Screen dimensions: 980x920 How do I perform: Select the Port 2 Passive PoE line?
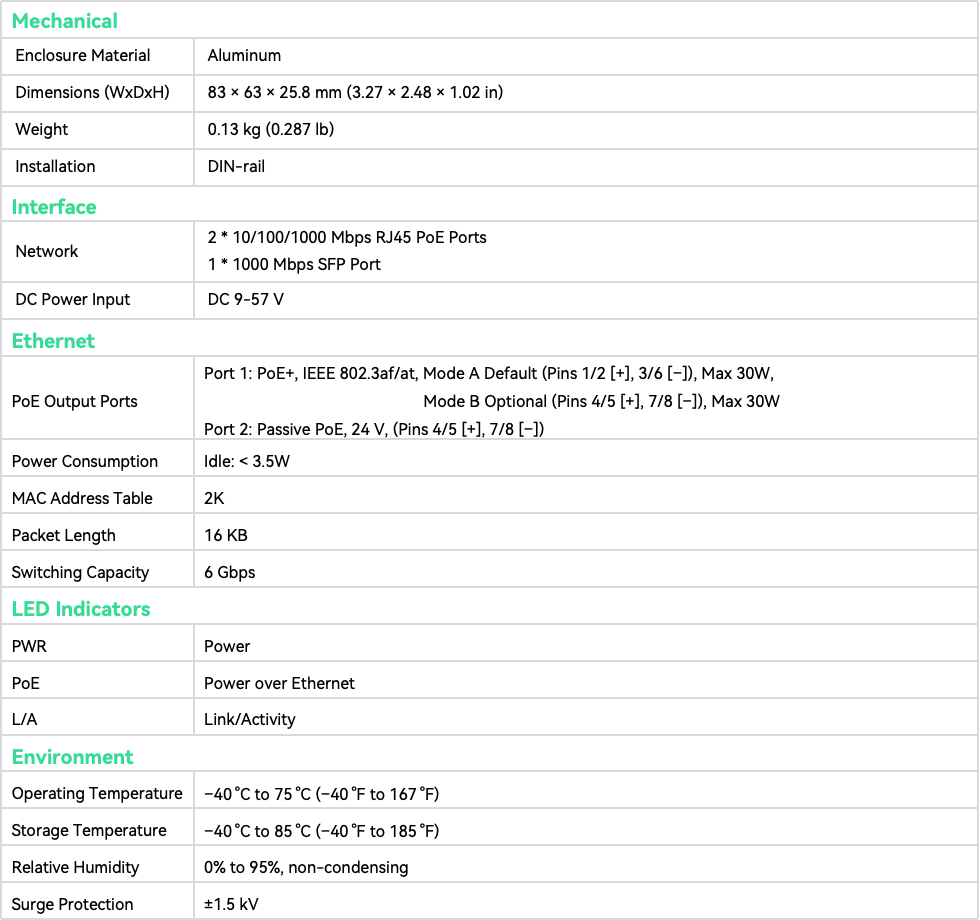click(374, 429)
